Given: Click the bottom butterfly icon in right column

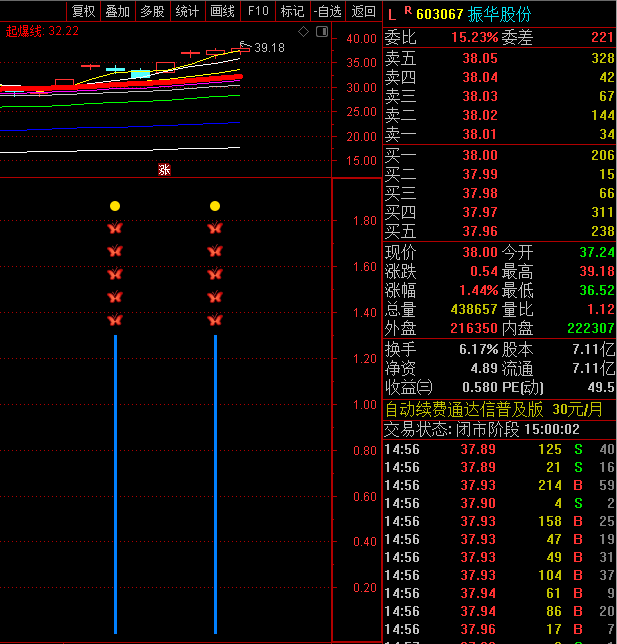Looking at the screenshot, I should 215,321.
